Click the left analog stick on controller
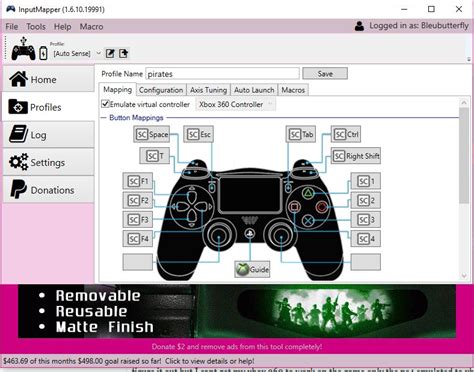Image resolution: width=474 pixels, height=372 pixels. [x=219, y=236]
